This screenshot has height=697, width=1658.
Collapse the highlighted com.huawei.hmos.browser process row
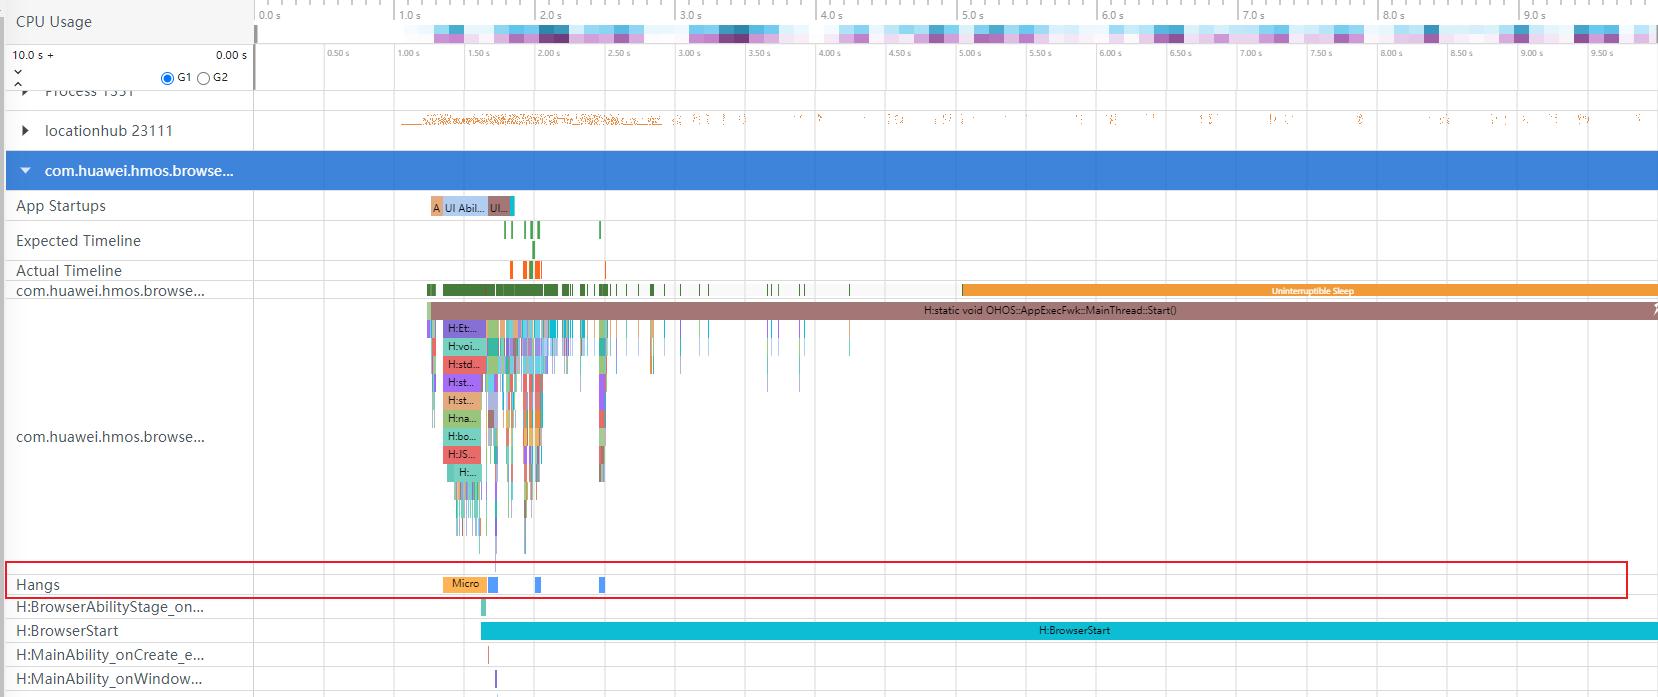coord(26,171)
